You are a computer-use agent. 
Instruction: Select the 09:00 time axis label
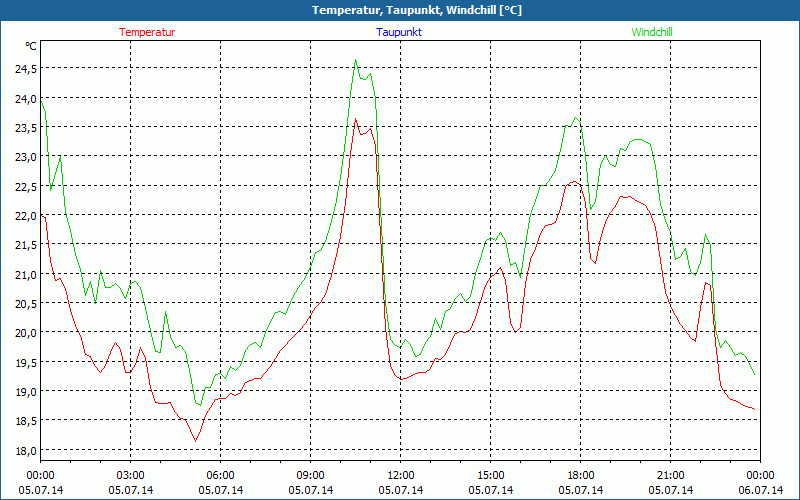(310, 475)
